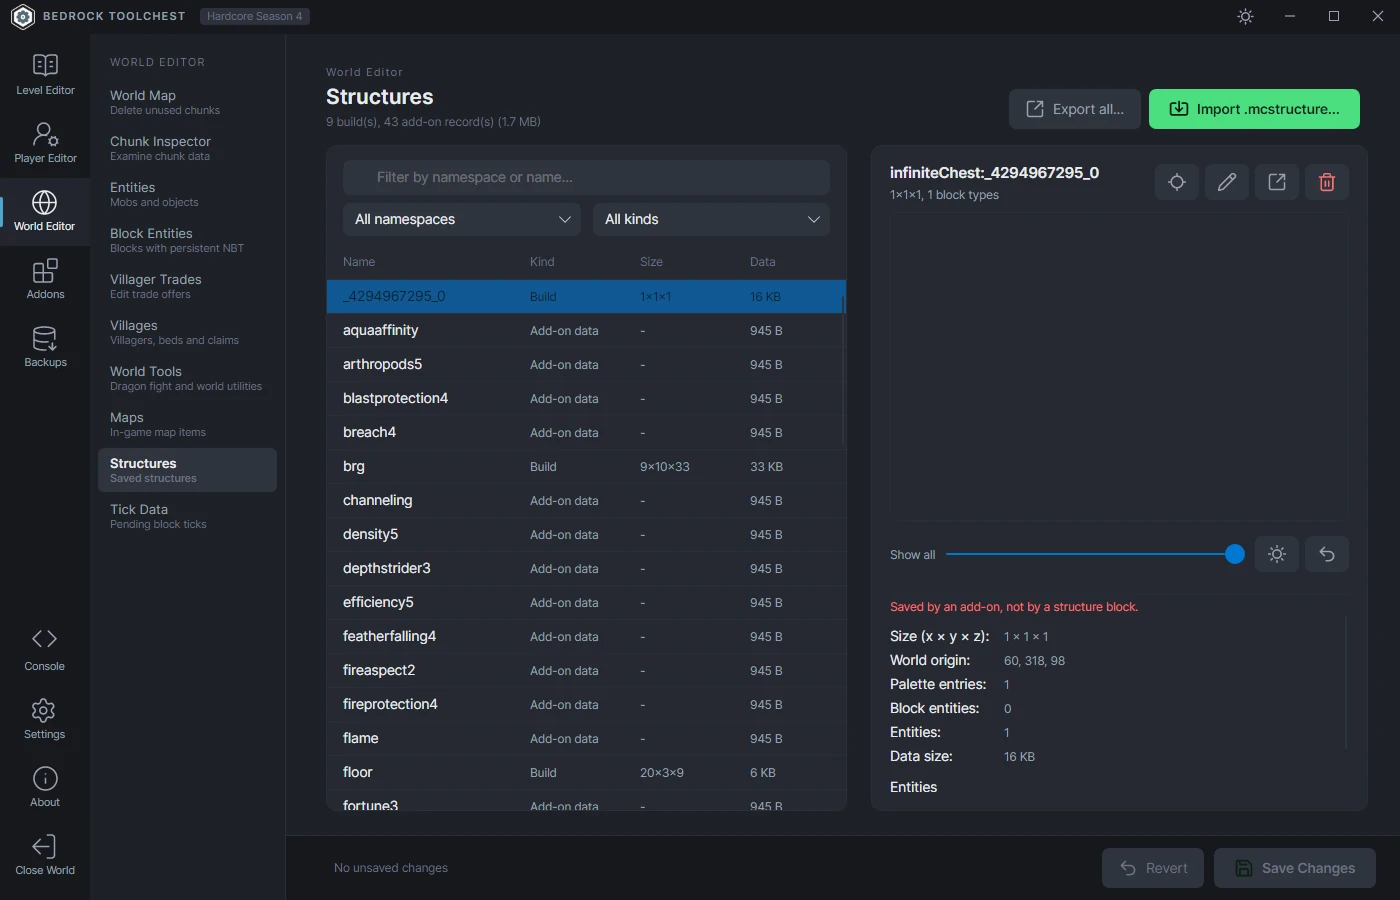
Task: Click Import .mcstructure... button
Action: [x=1254, y=109]
